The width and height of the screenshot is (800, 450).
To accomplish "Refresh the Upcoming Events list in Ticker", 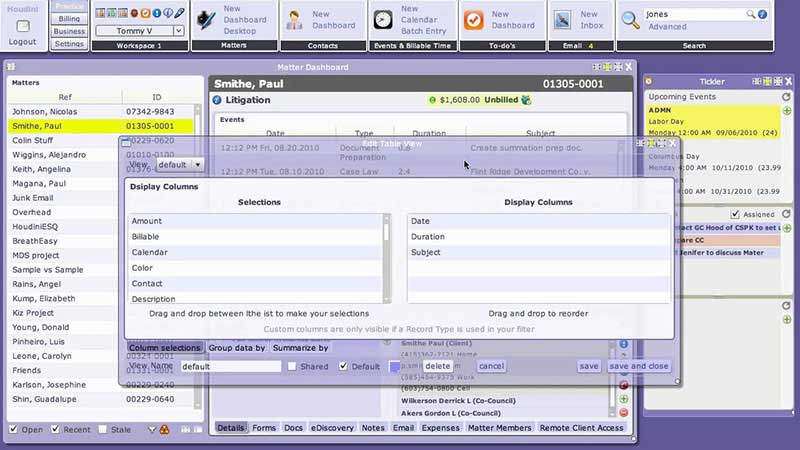I will [x=786, y=96].
